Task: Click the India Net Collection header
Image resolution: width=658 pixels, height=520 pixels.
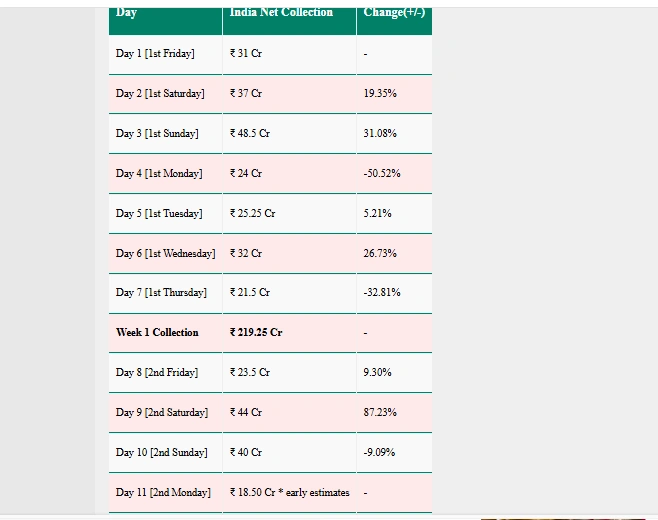Action: coord(281,13)
